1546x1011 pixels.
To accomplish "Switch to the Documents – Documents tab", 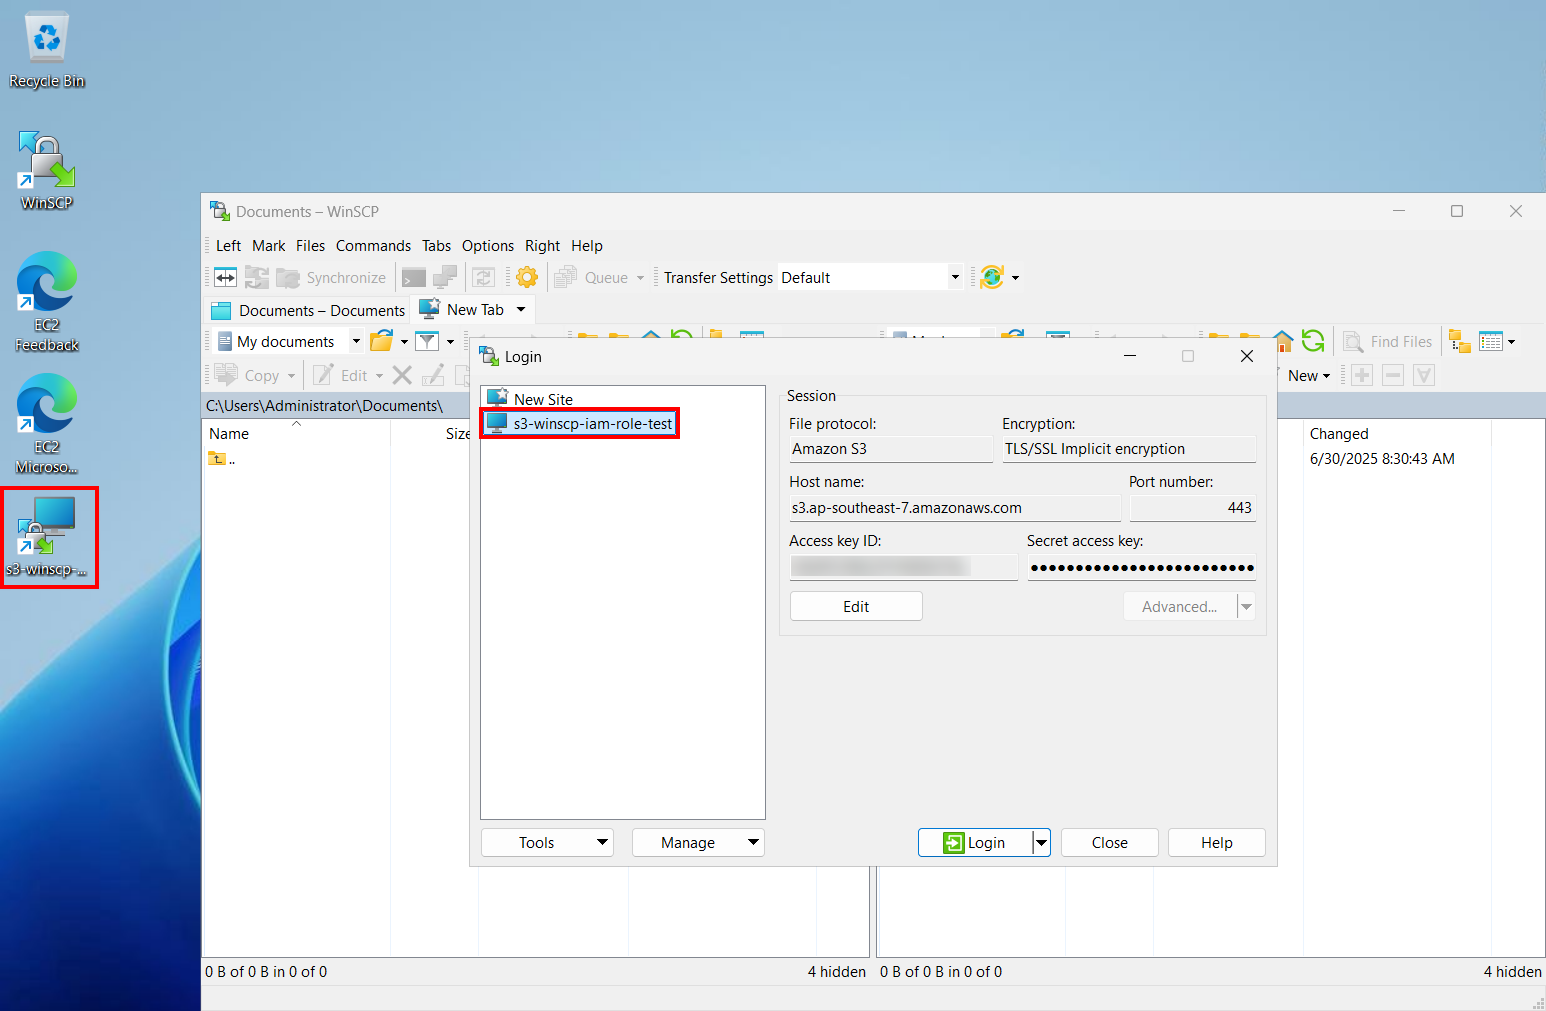I will [308, 311].
